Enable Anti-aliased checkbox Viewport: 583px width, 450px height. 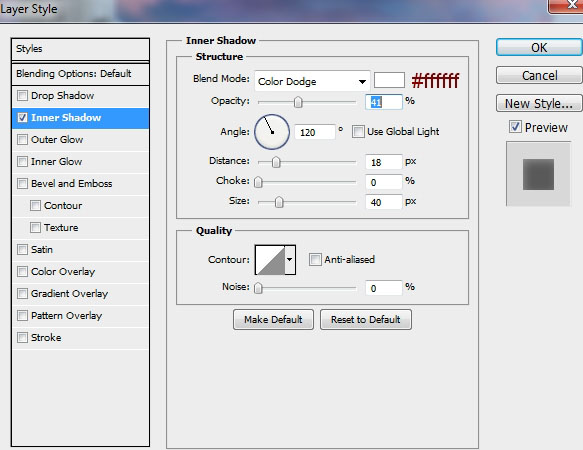click(315, 260)
